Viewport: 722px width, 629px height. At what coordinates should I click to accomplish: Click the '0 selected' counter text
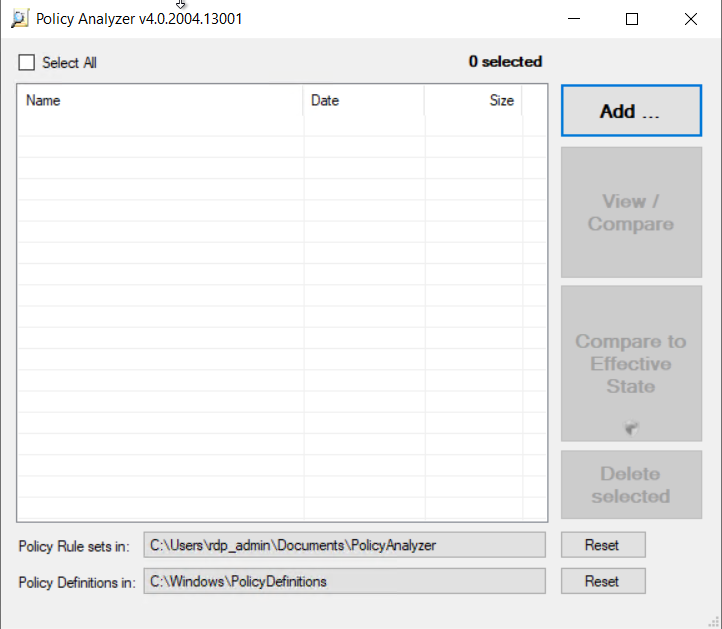[505, 62]
